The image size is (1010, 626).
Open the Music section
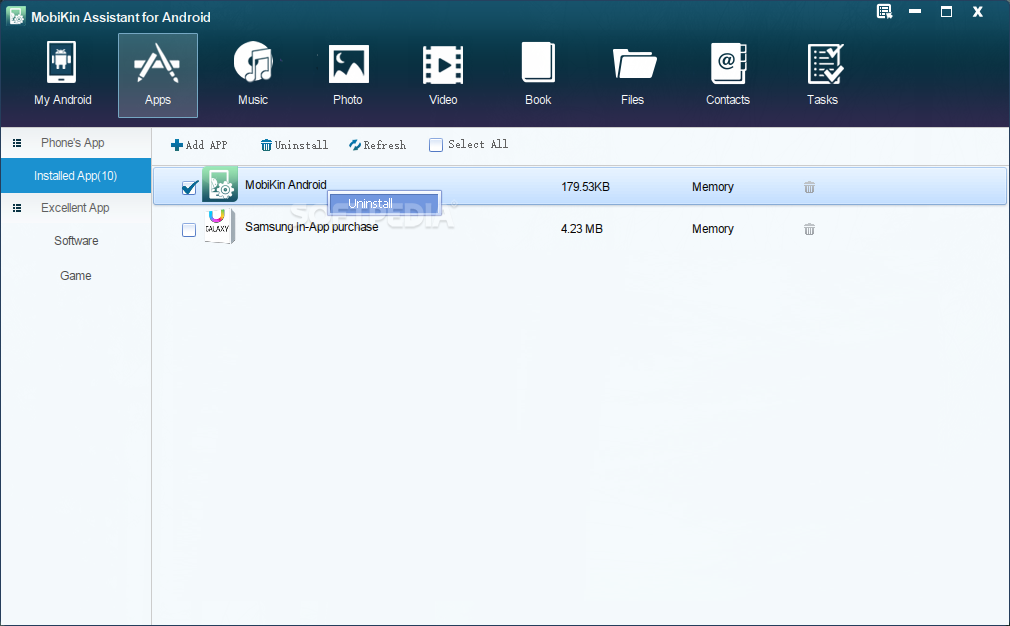pos(253,74)
